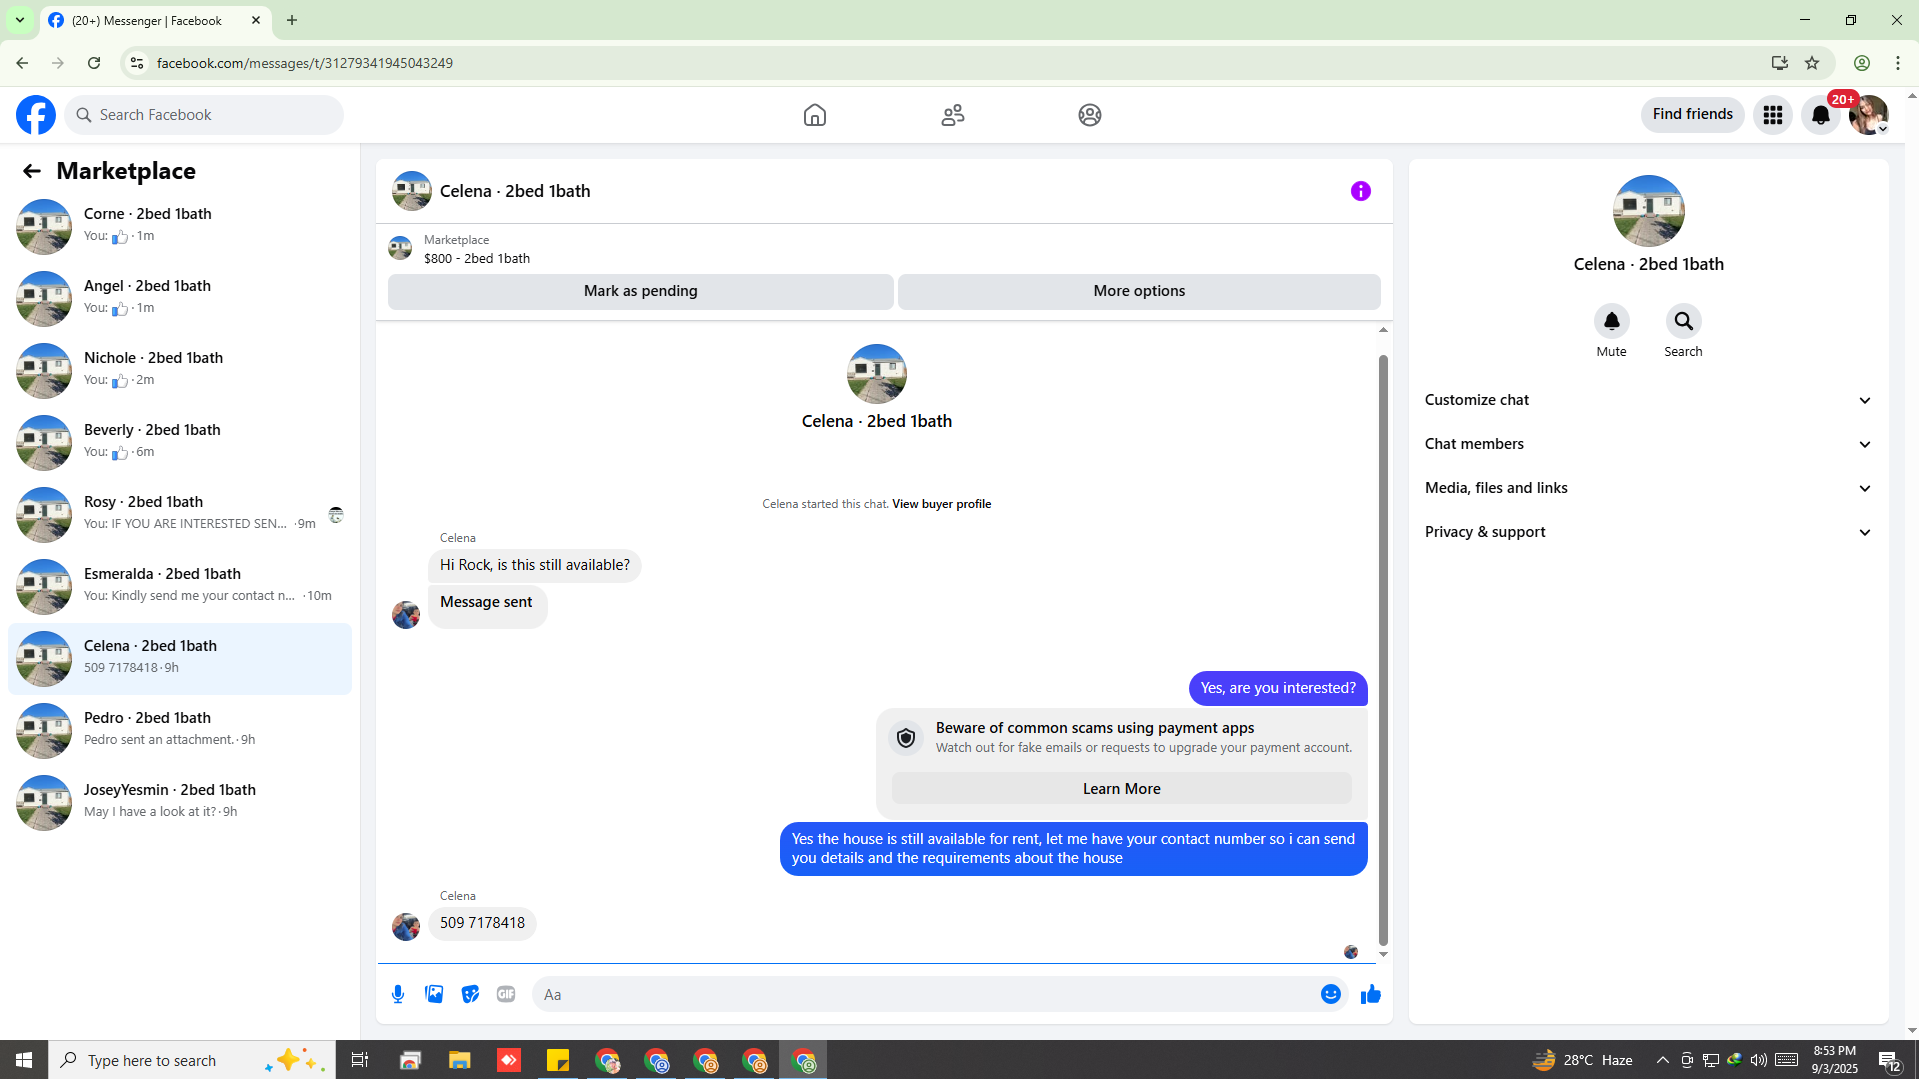Expand Chat members section
The height and width of the screenshot is (1079, 1919).
tap(1648, 444)
